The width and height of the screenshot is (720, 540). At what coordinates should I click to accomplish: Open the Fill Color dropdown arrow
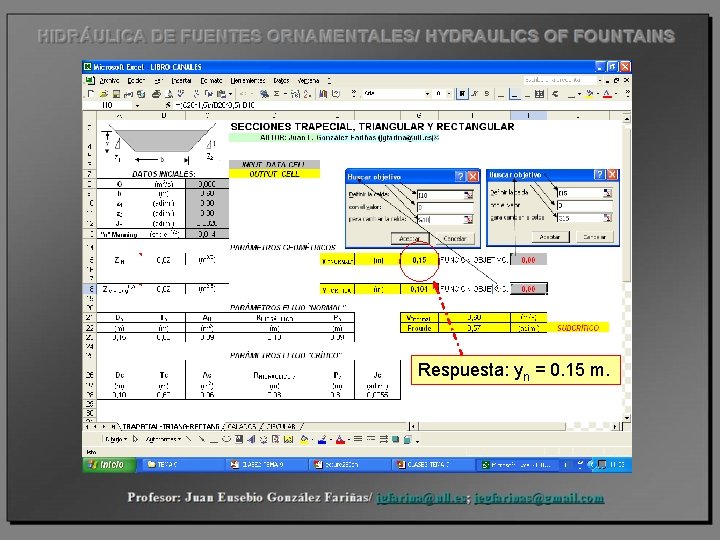point(597,94)
